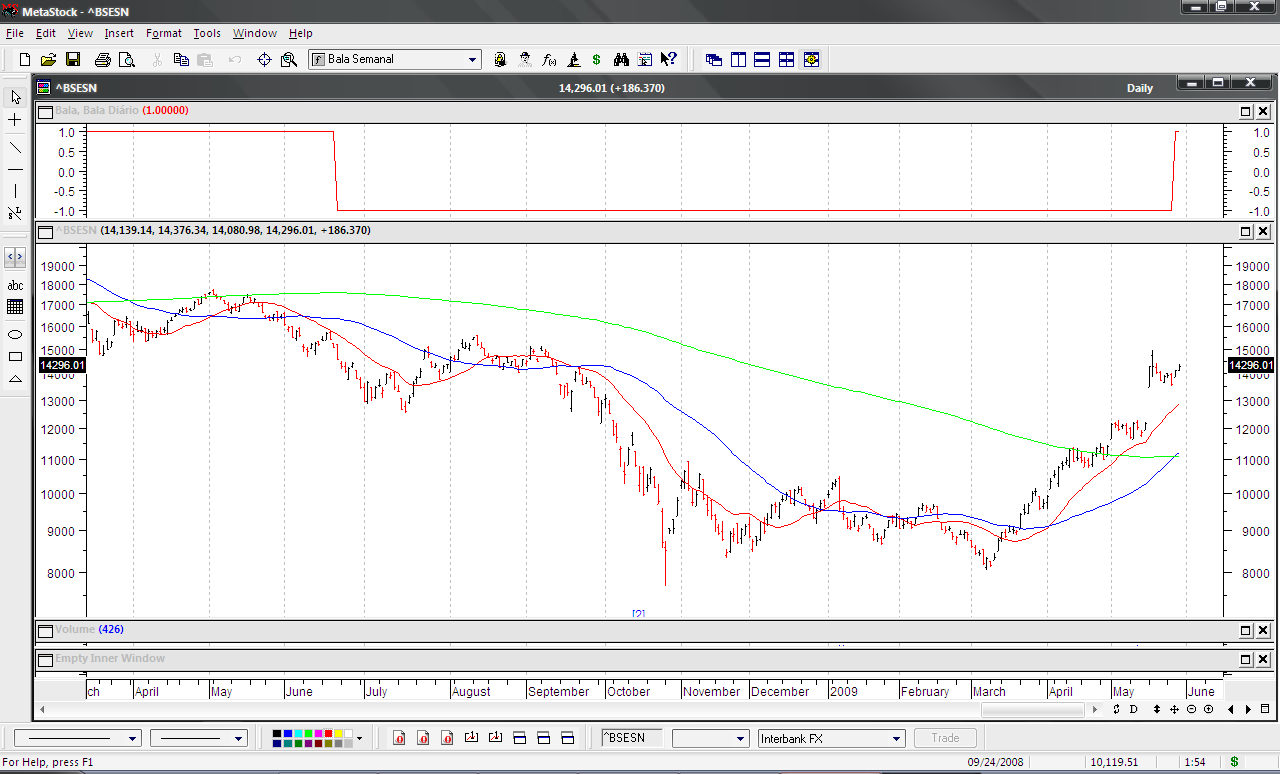Print the current chart

(x=103, y=60)
